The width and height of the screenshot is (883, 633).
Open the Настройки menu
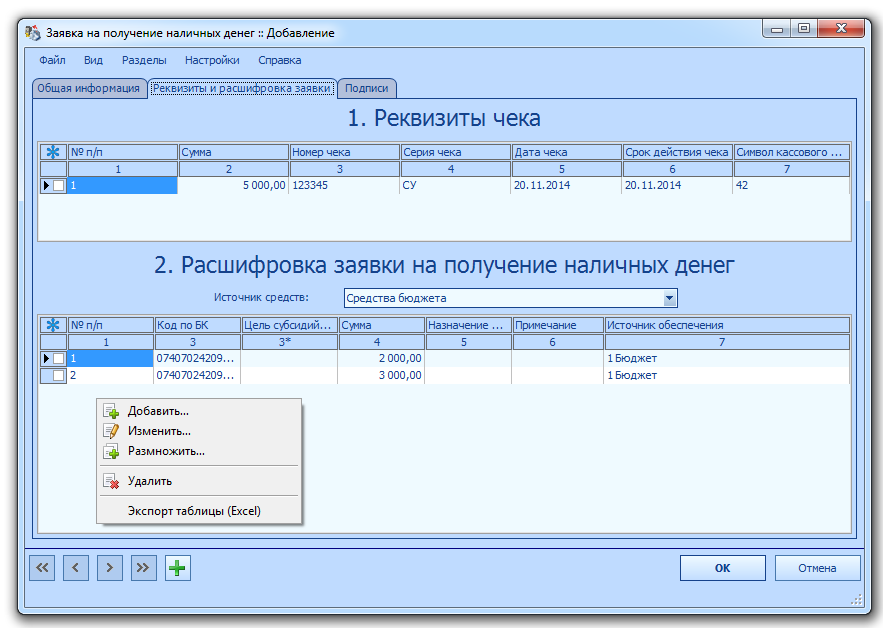212,60
